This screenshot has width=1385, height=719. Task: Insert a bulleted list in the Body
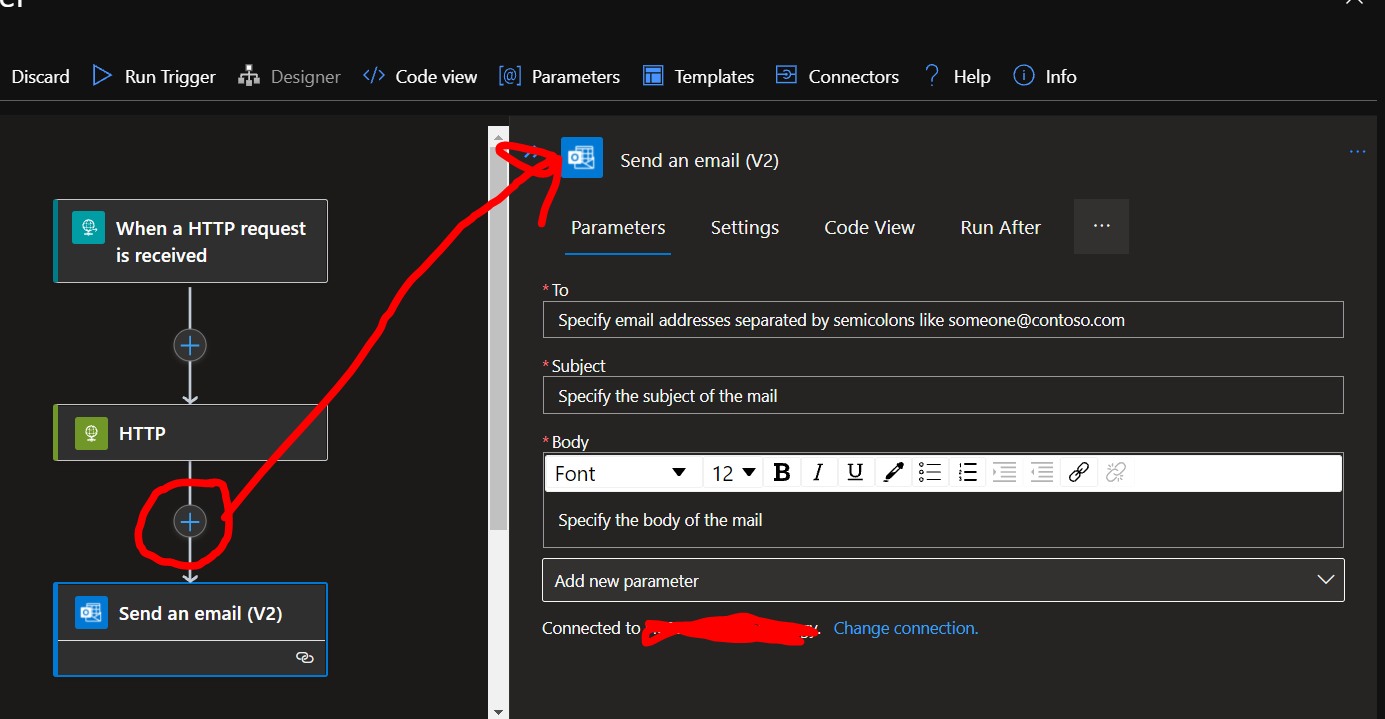pos(929,471)
